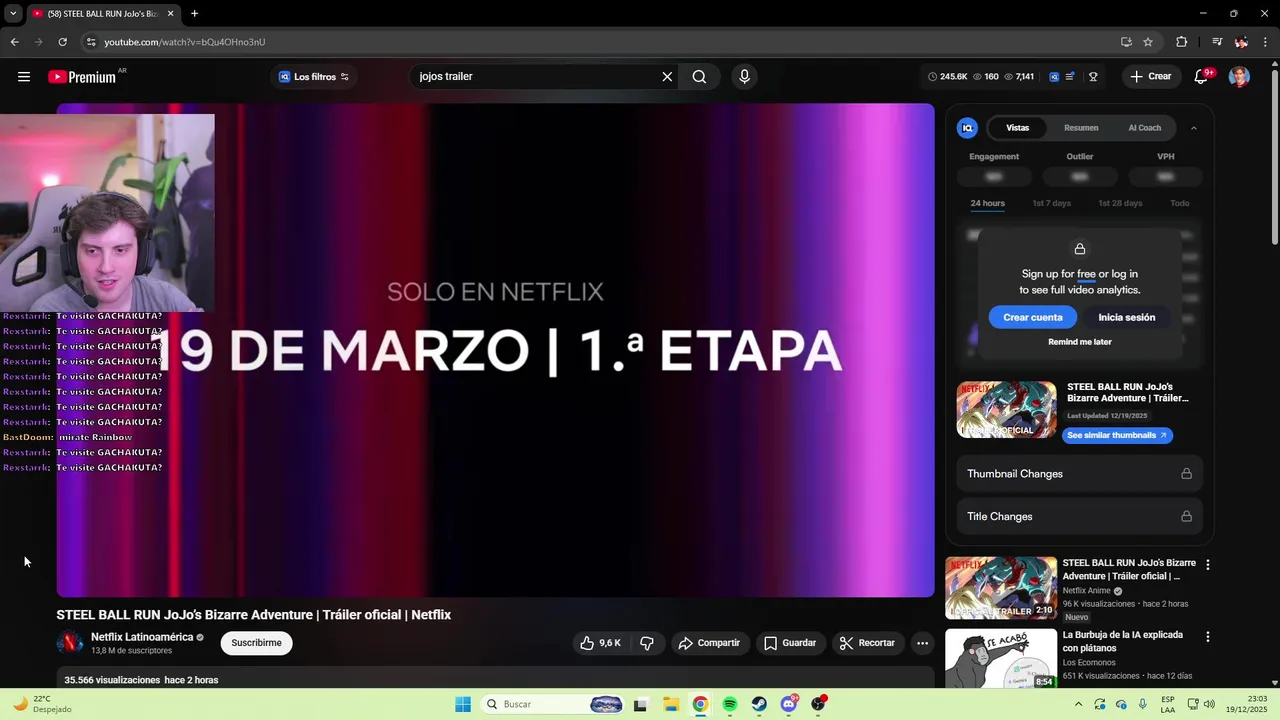This screenshot has width=1280, height=720.
Task: Select the 1st 7 days tab
Action: [x=1051, y=203]
